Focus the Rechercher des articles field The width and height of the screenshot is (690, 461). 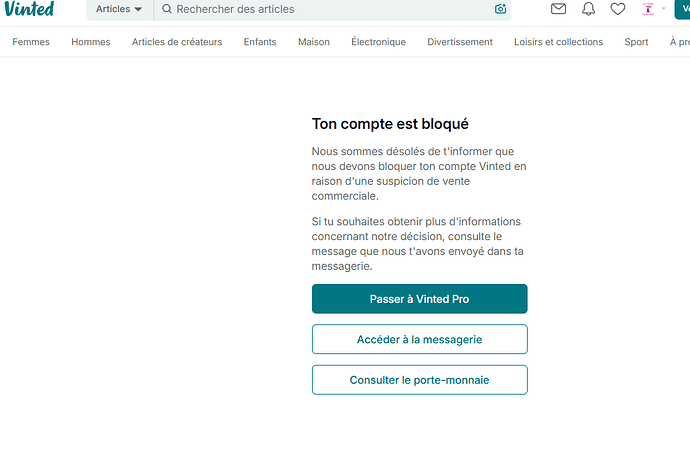pos(330,9)
